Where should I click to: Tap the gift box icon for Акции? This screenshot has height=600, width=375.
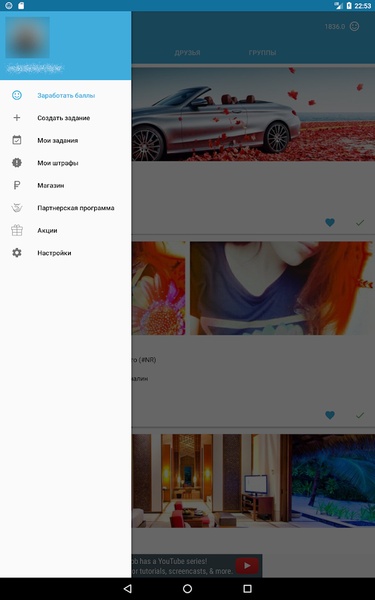[17, 230]
